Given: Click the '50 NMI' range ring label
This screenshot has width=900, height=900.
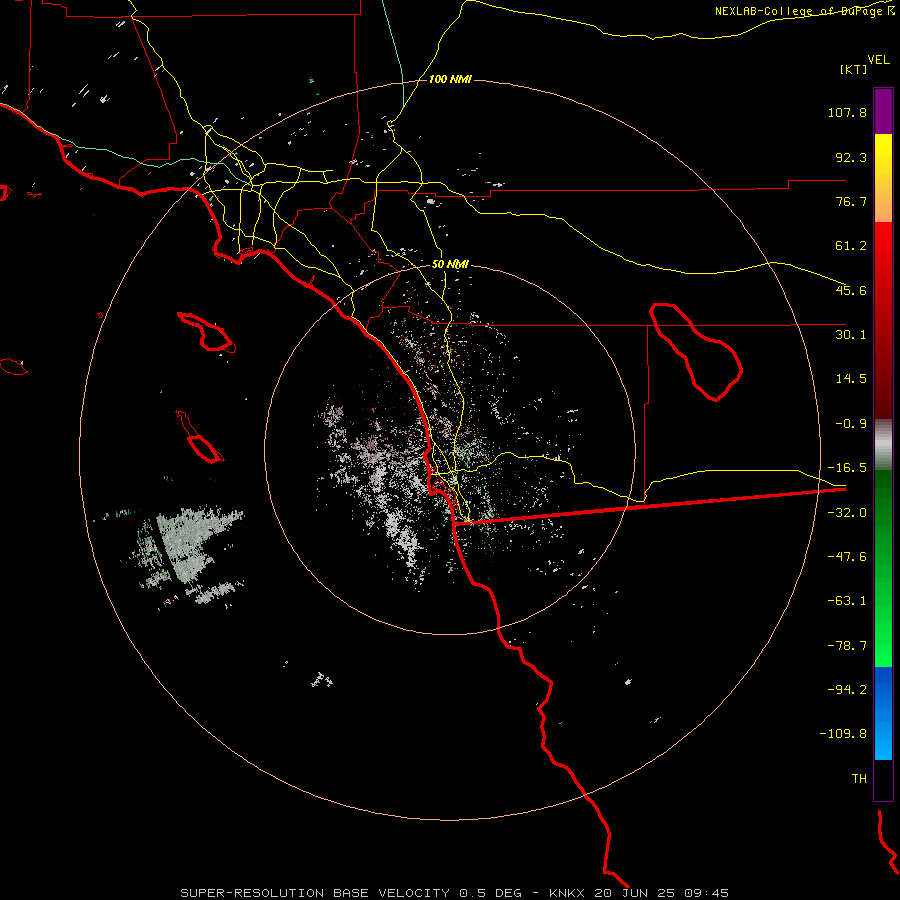Looking at the screenshot, I should click(450, 265).
